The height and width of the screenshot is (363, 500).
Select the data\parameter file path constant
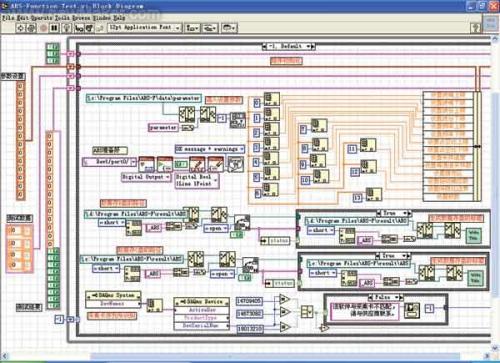(x=144, y=98)
